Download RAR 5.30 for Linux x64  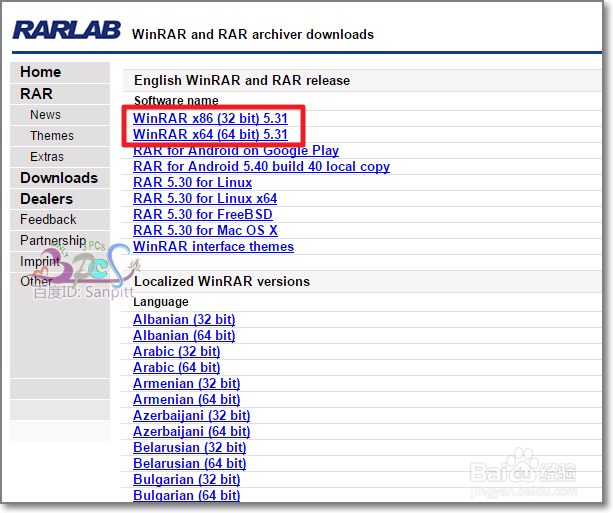[205, 199]
